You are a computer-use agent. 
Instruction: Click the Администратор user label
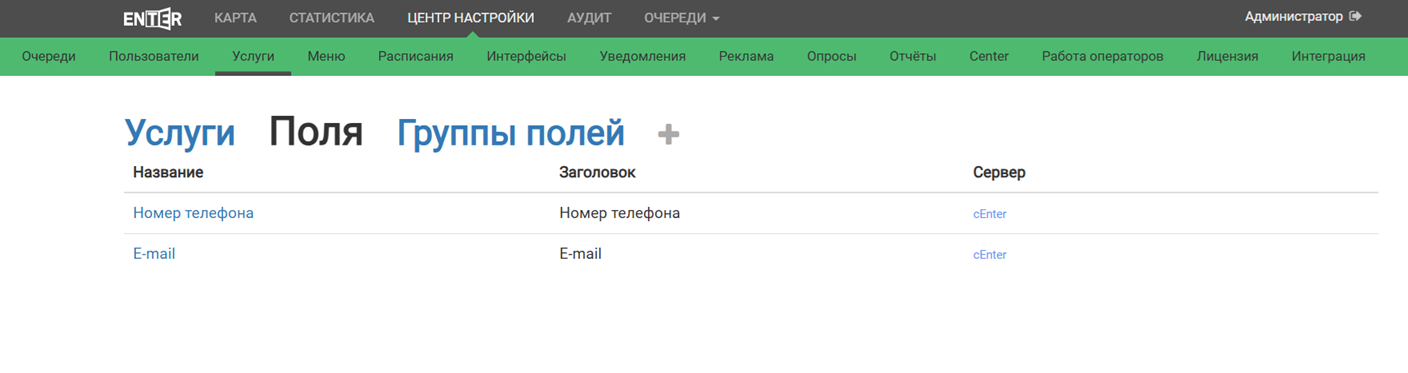coord(1294,17)
